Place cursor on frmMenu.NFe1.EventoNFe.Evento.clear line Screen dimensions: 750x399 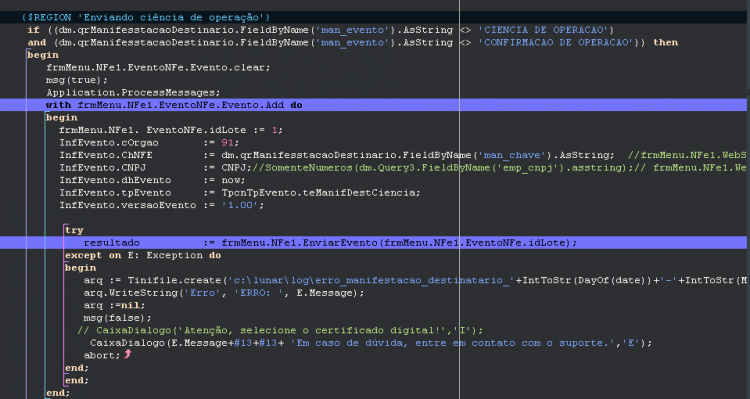pos(158,67)
